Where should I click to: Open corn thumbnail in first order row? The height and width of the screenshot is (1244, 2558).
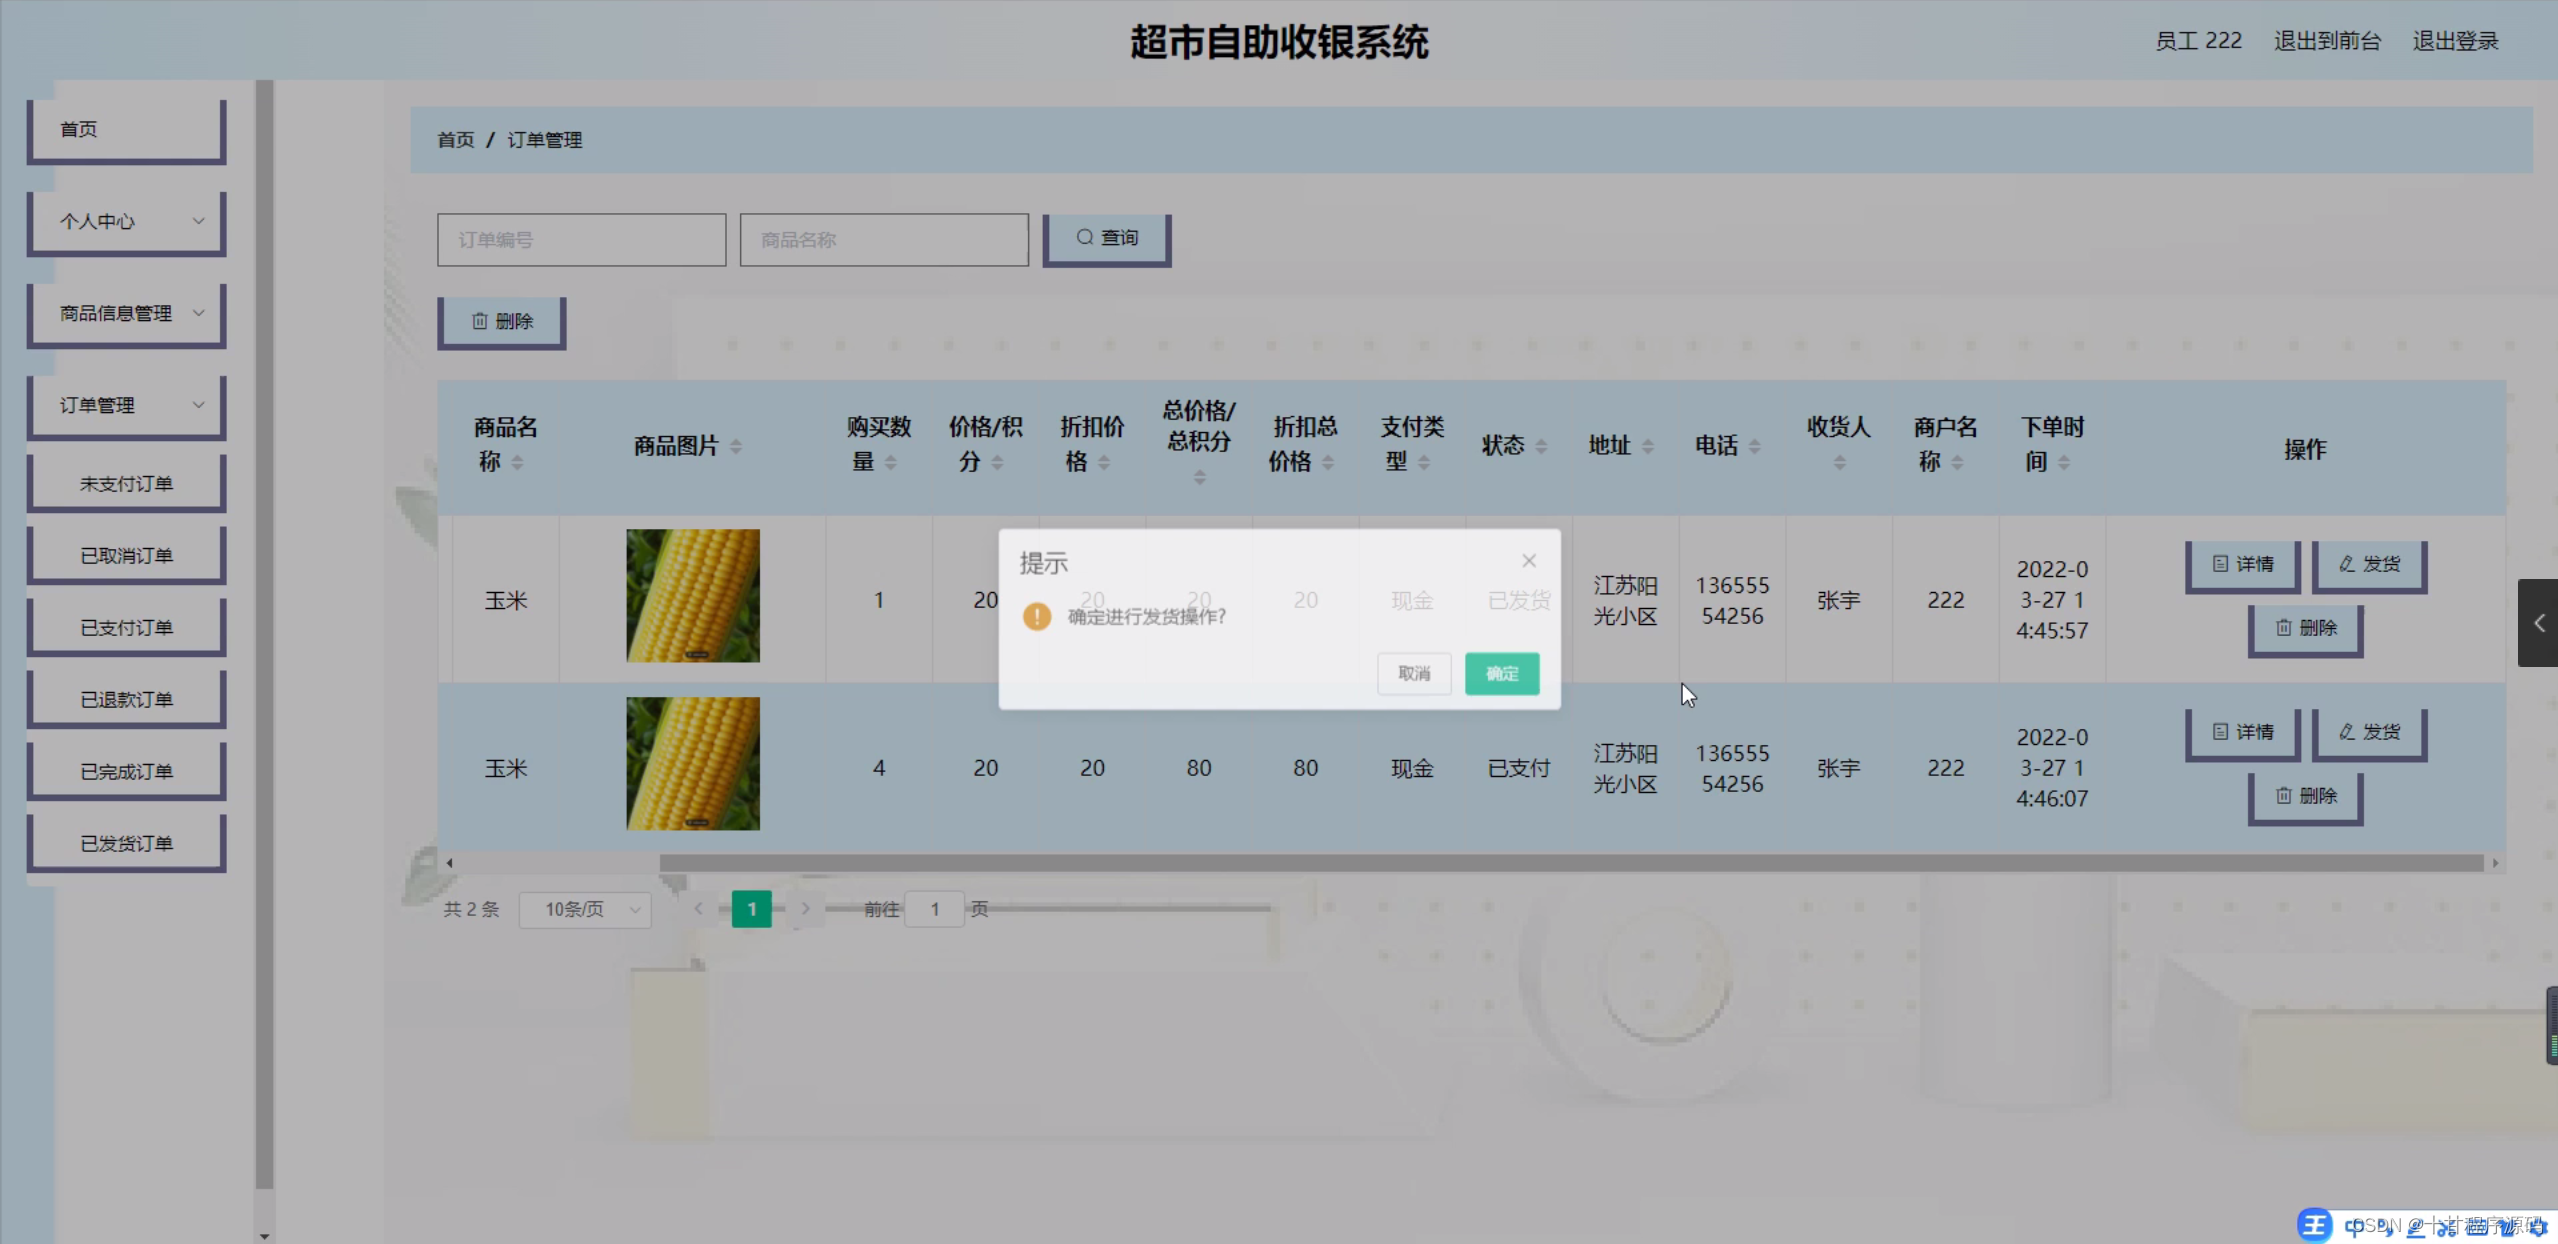coord(693,596)
